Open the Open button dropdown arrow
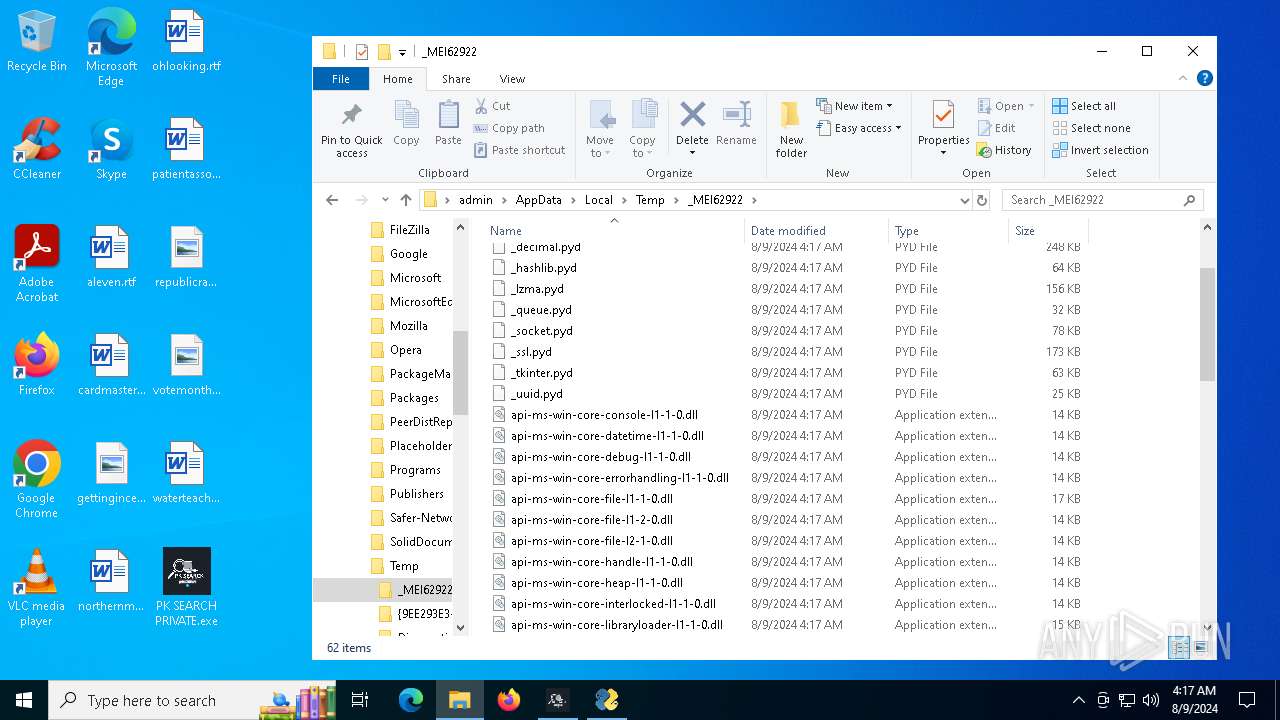The image size is (1280, 720). [x=1031, y=106]
